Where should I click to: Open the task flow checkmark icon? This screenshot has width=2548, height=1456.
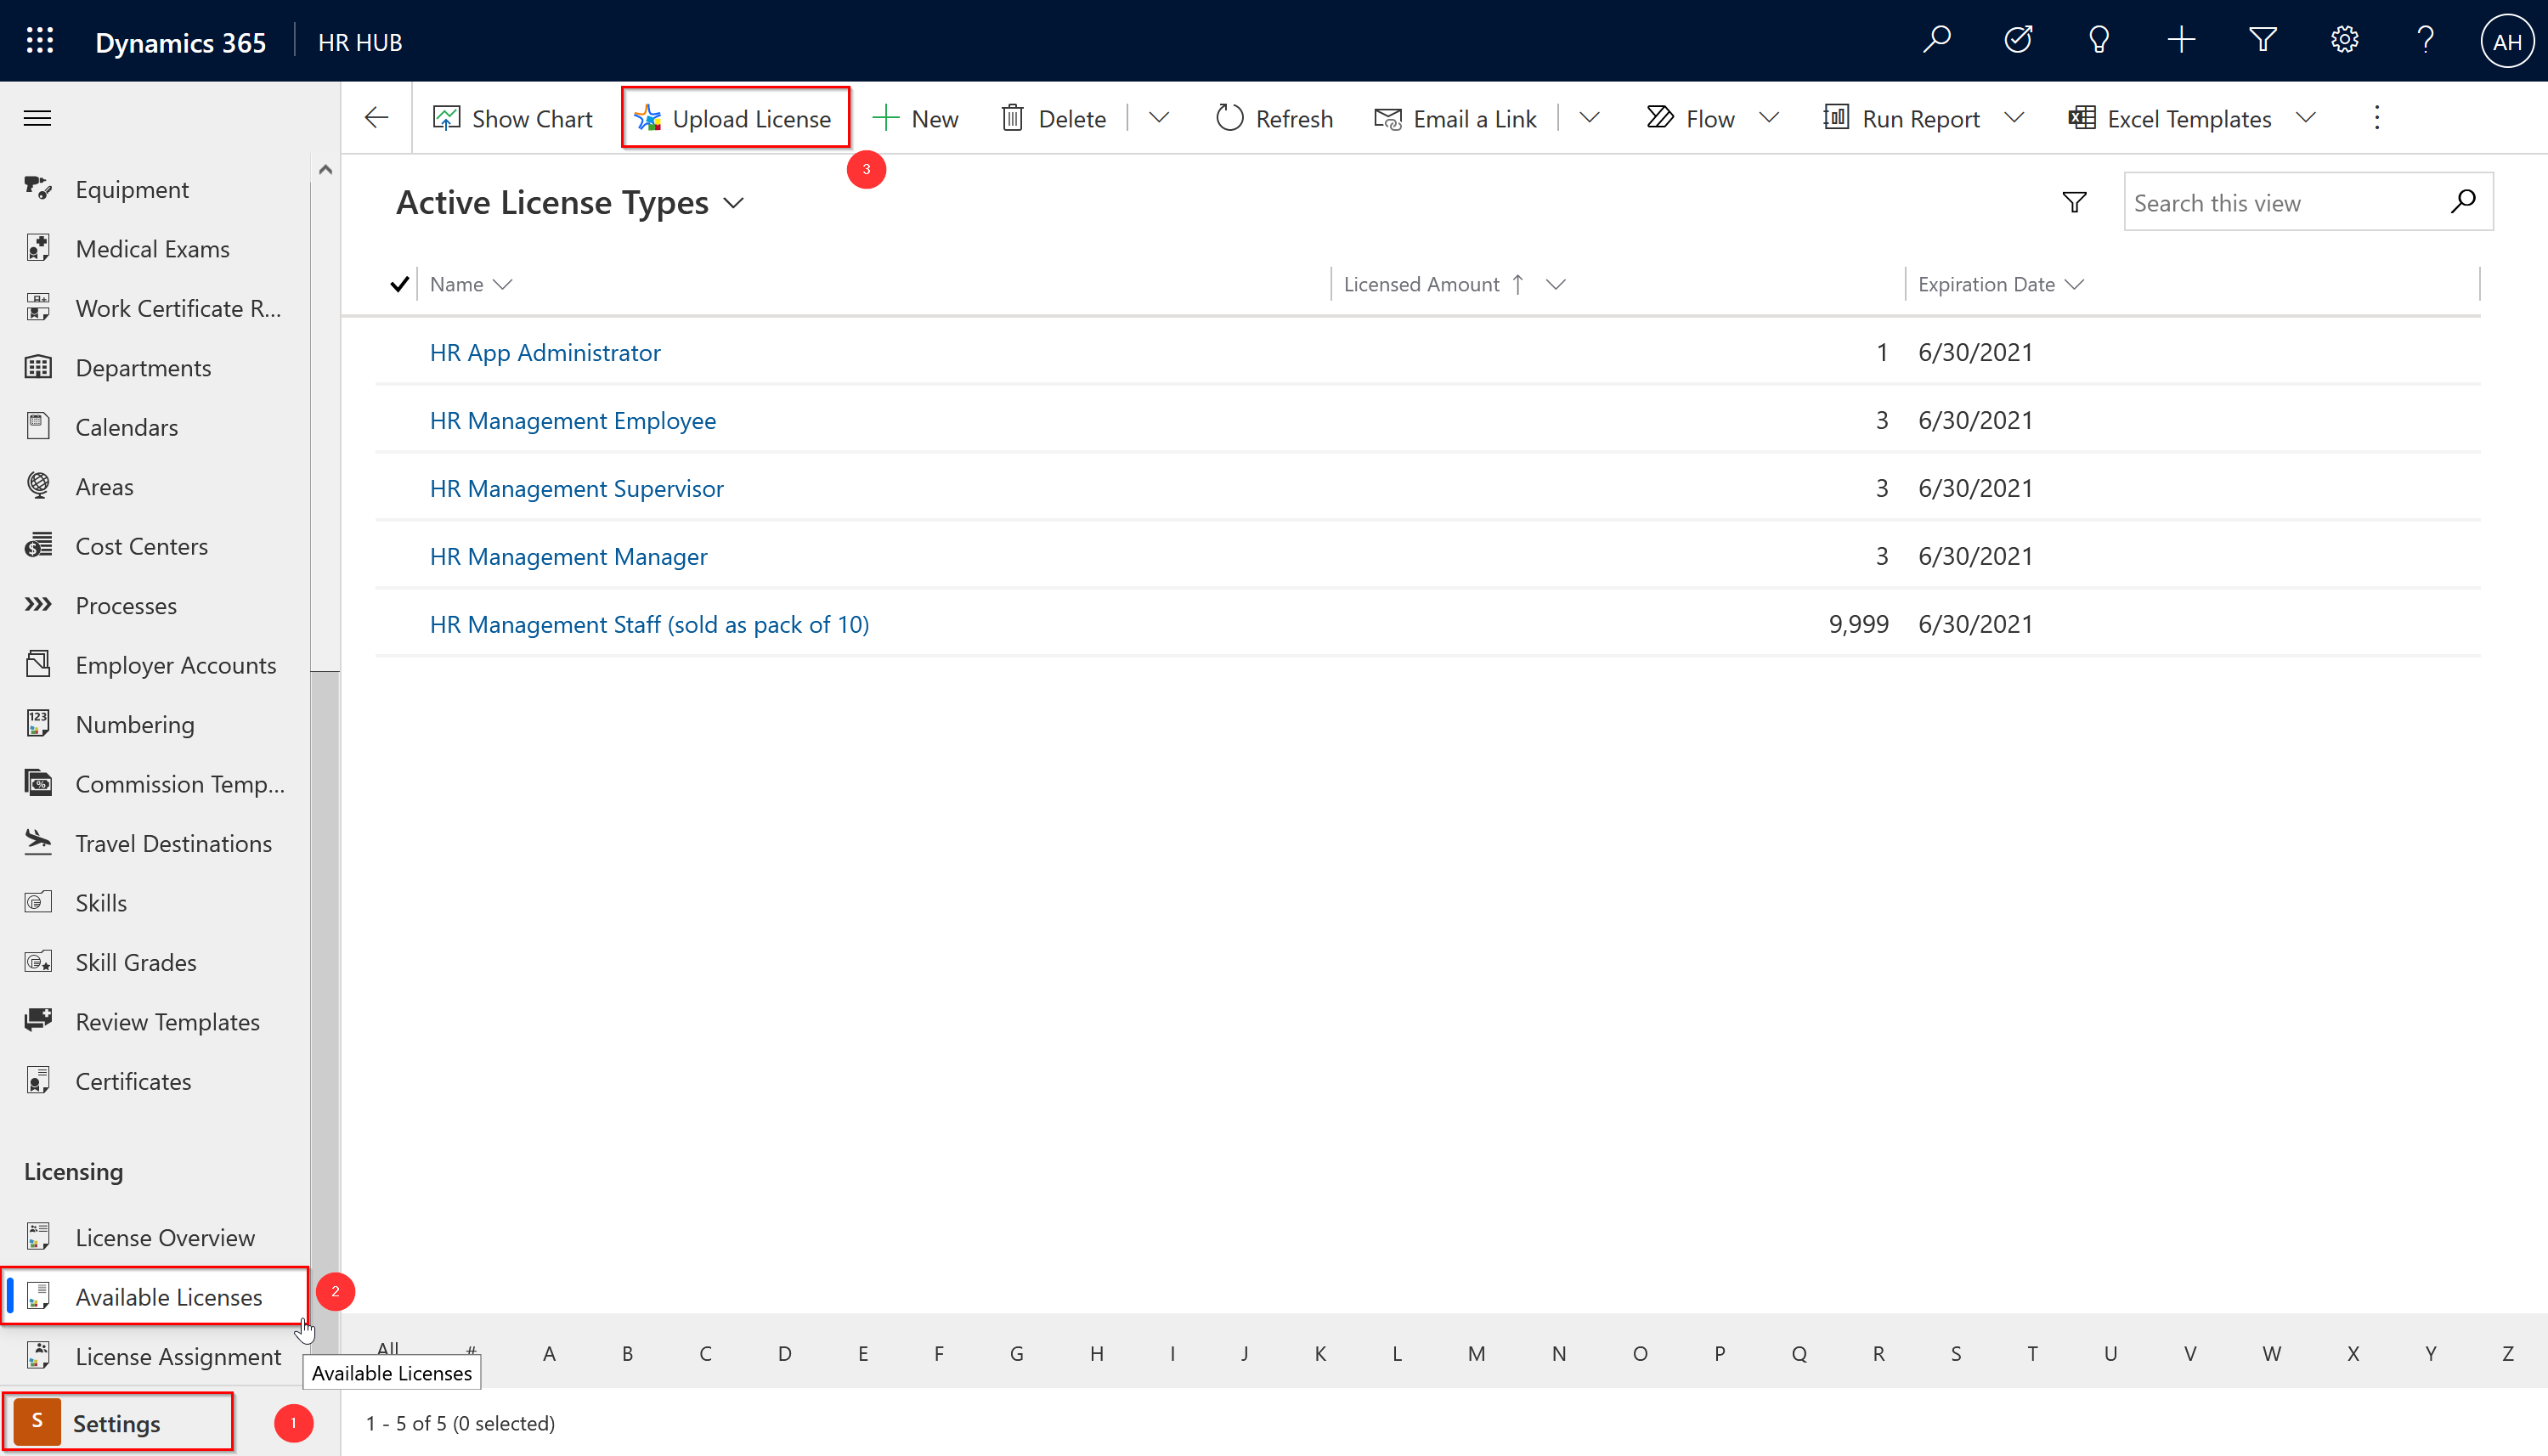pos(2018,41)
